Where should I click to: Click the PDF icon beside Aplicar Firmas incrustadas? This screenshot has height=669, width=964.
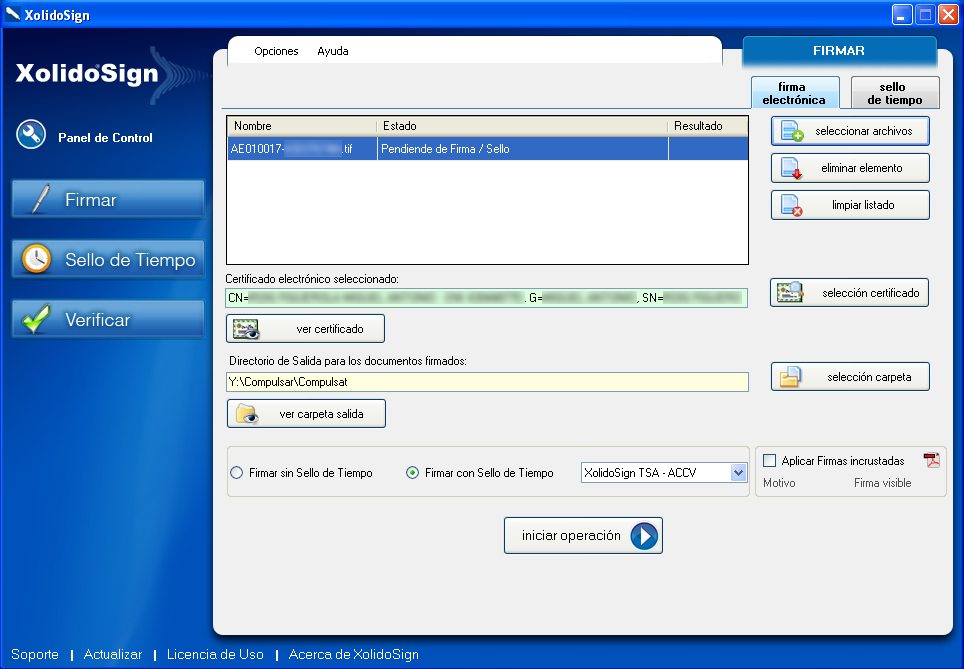pyautogui.click(x=931, y=460)
